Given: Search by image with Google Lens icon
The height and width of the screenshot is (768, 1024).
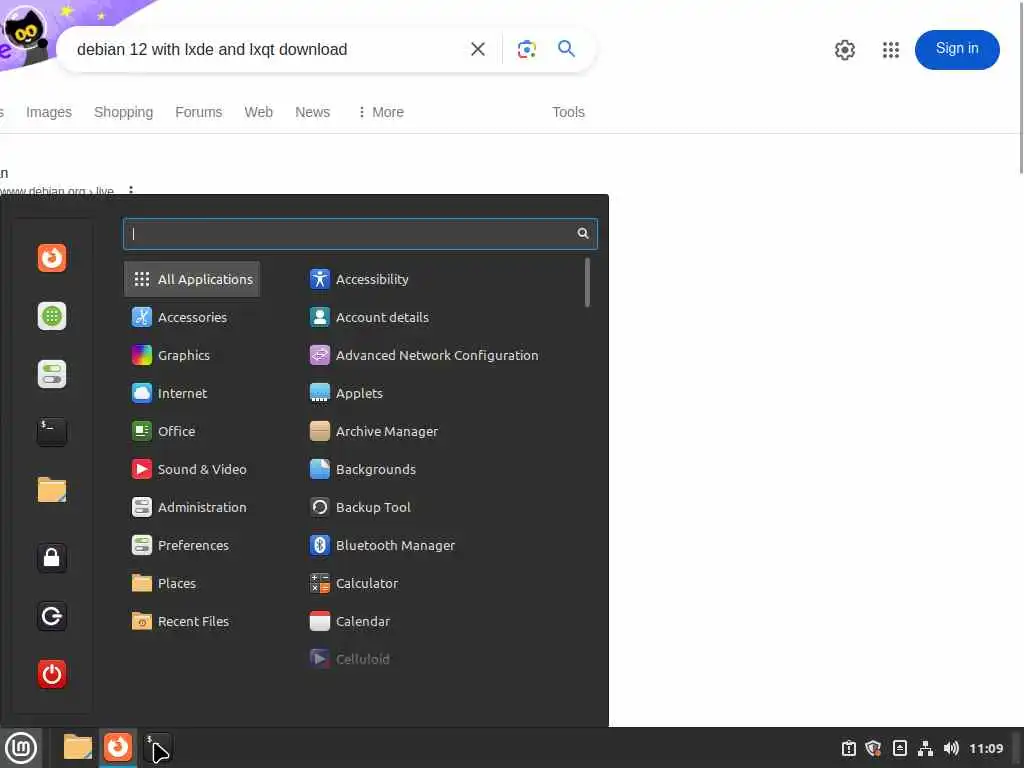Looking at the screenshot, I should 527,49.
